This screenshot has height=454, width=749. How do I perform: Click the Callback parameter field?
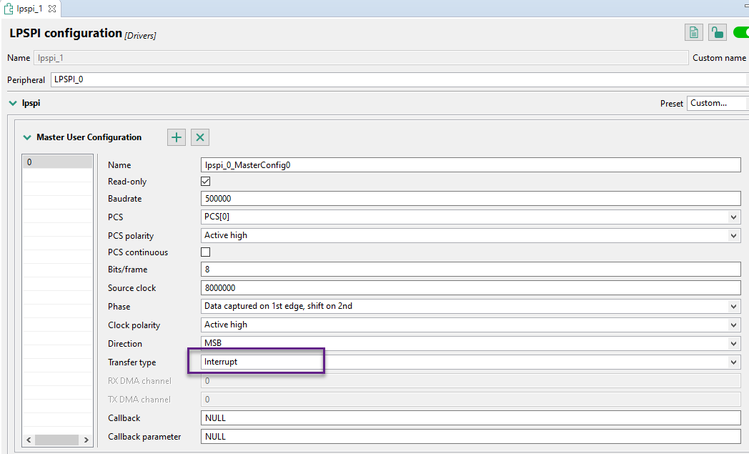[x=470, y=437]
